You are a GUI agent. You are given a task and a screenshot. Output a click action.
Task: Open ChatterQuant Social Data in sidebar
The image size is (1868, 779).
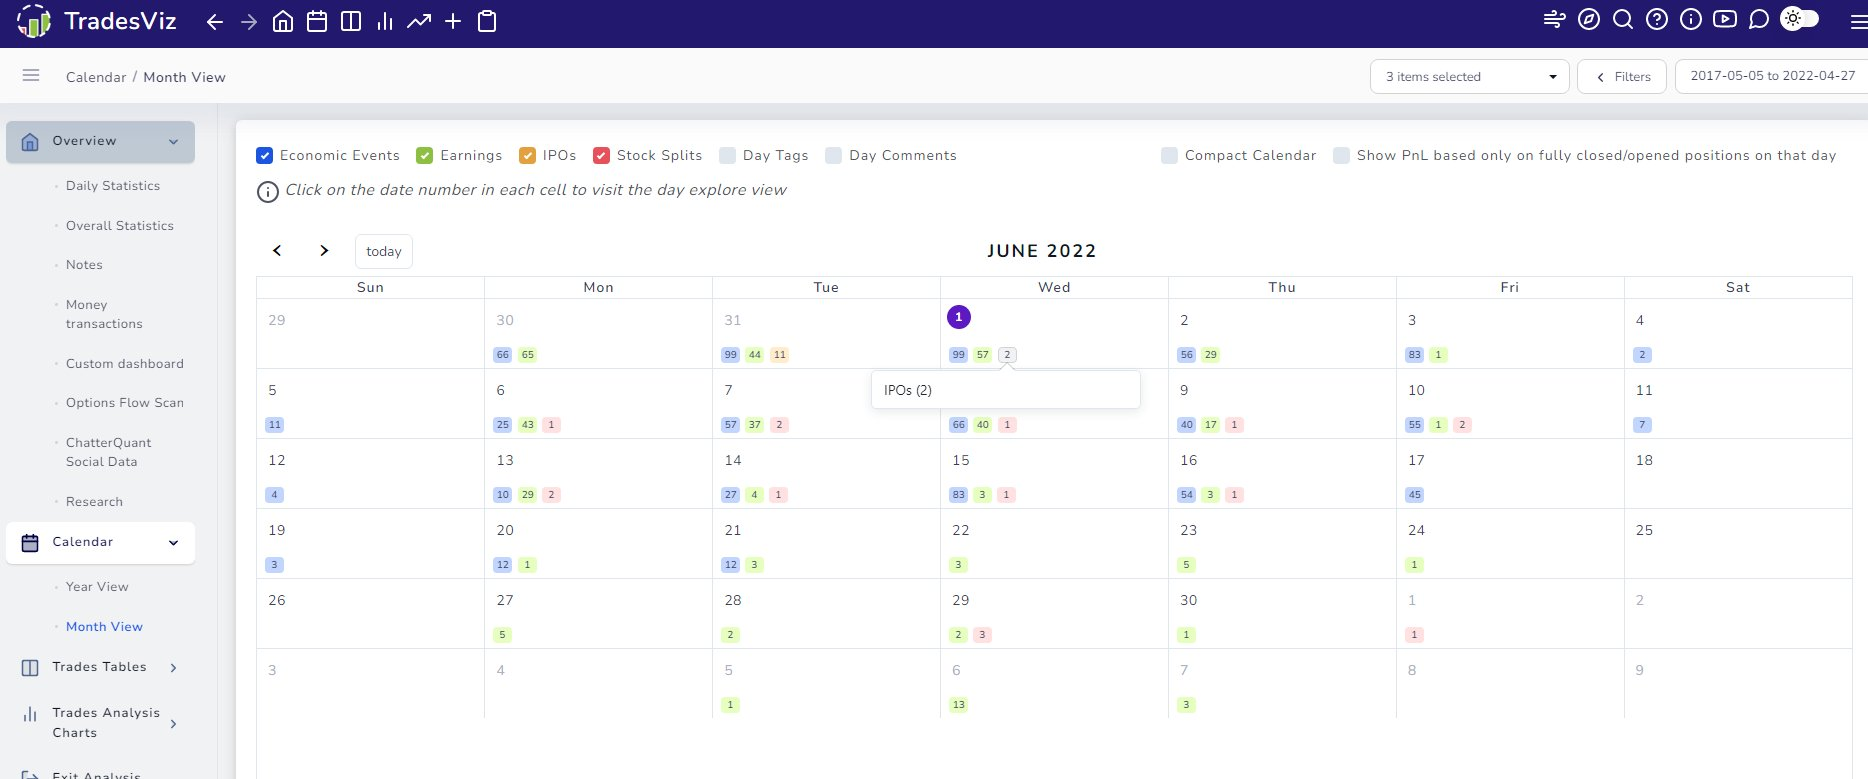109,452
